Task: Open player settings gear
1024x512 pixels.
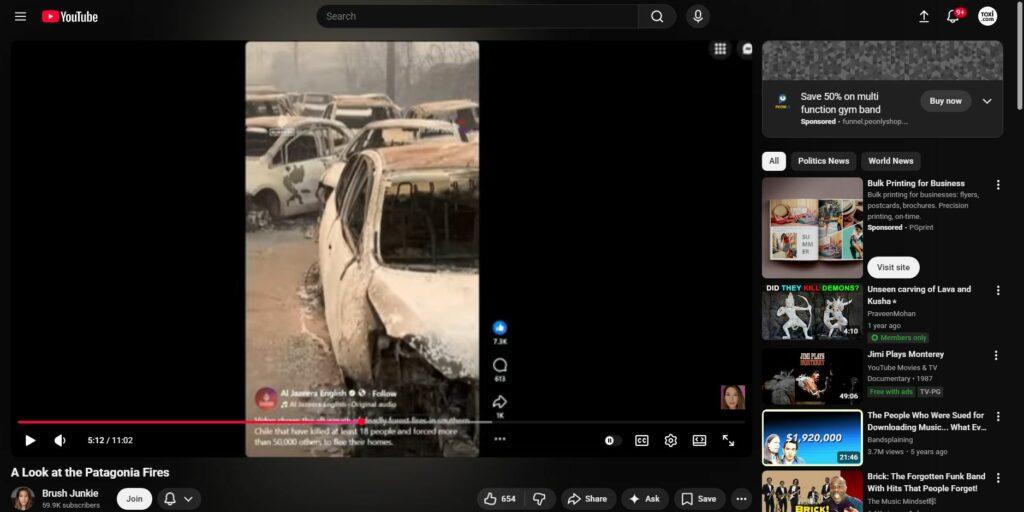Action: [x=670, y=440]
